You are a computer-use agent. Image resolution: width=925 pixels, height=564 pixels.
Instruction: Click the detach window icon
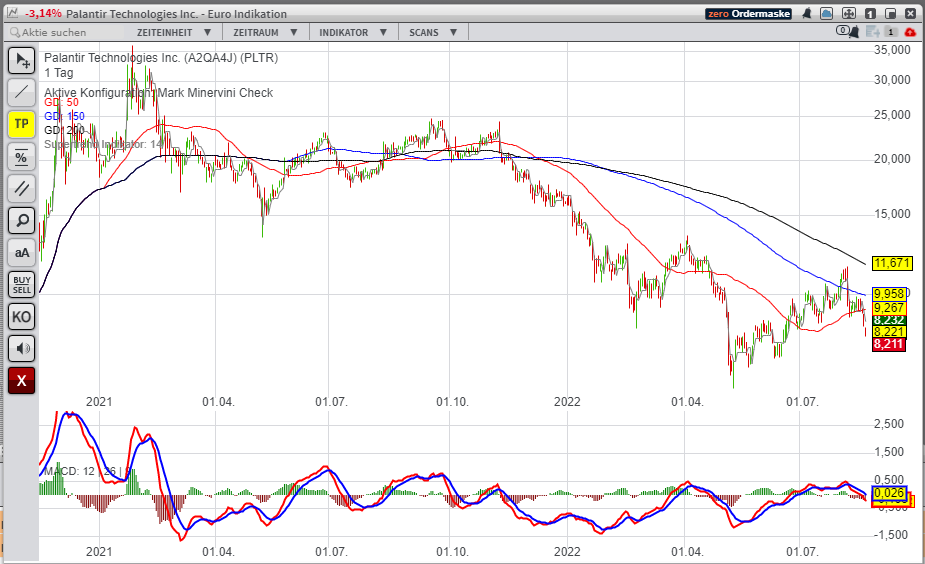(890, 14)
